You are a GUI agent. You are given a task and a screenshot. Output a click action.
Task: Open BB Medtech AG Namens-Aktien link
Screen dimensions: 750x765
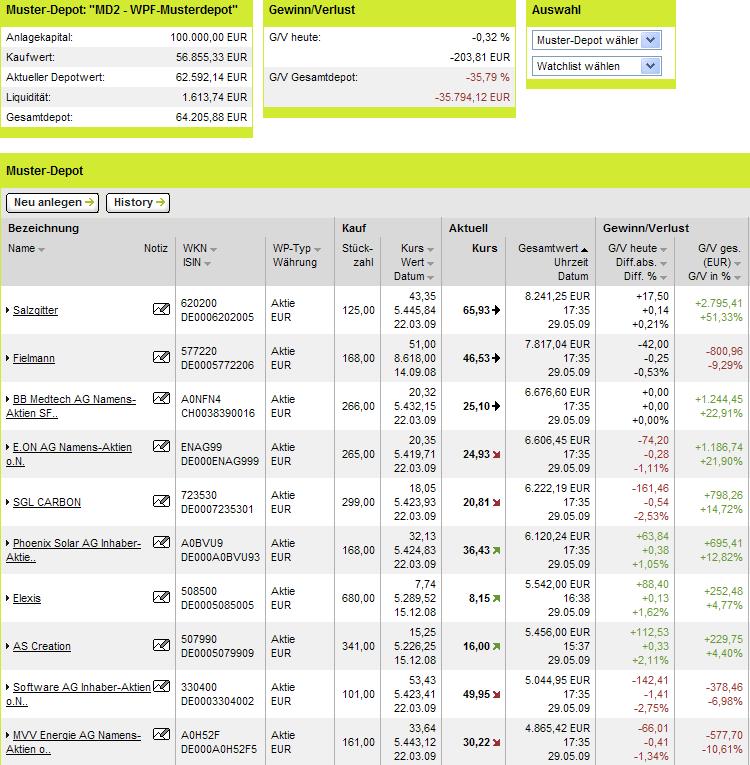[x=71, y=406]
